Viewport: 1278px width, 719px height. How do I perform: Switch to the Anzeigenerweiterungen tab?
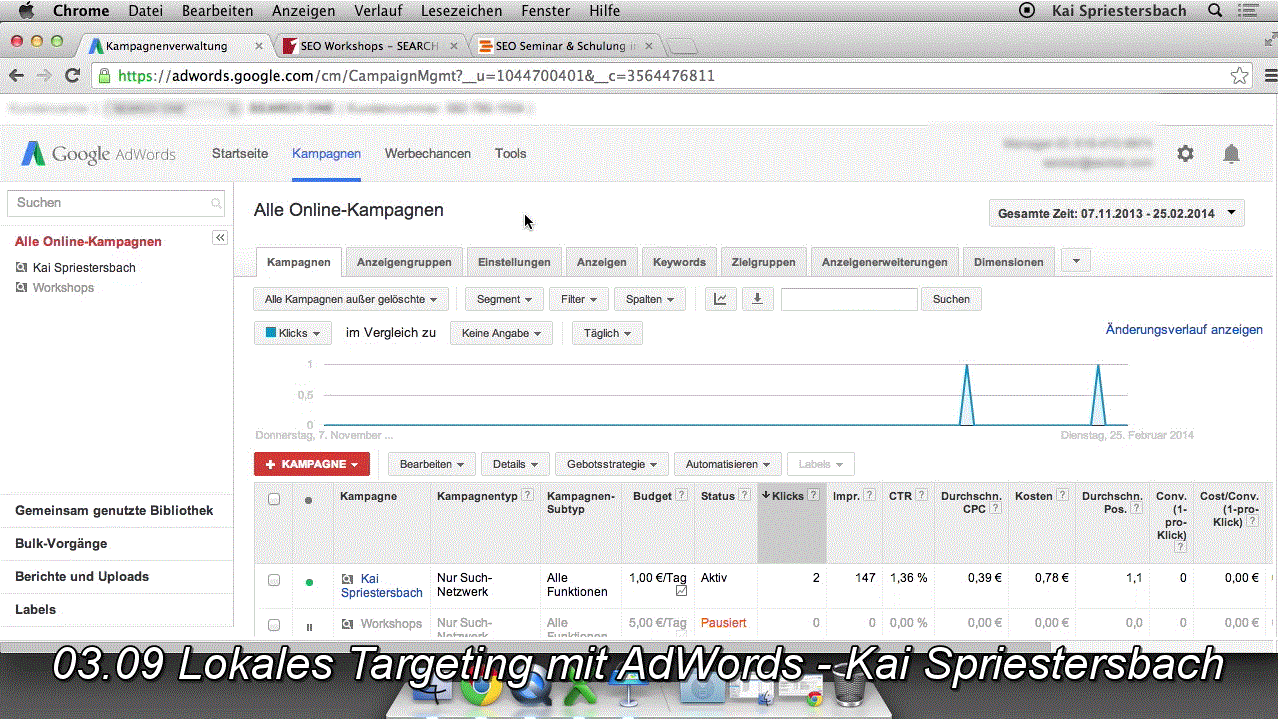[884, 262]
